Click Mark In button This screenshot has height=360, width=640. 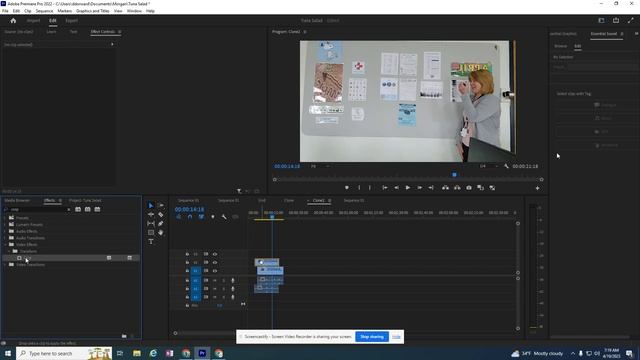(x=359, y=188)
